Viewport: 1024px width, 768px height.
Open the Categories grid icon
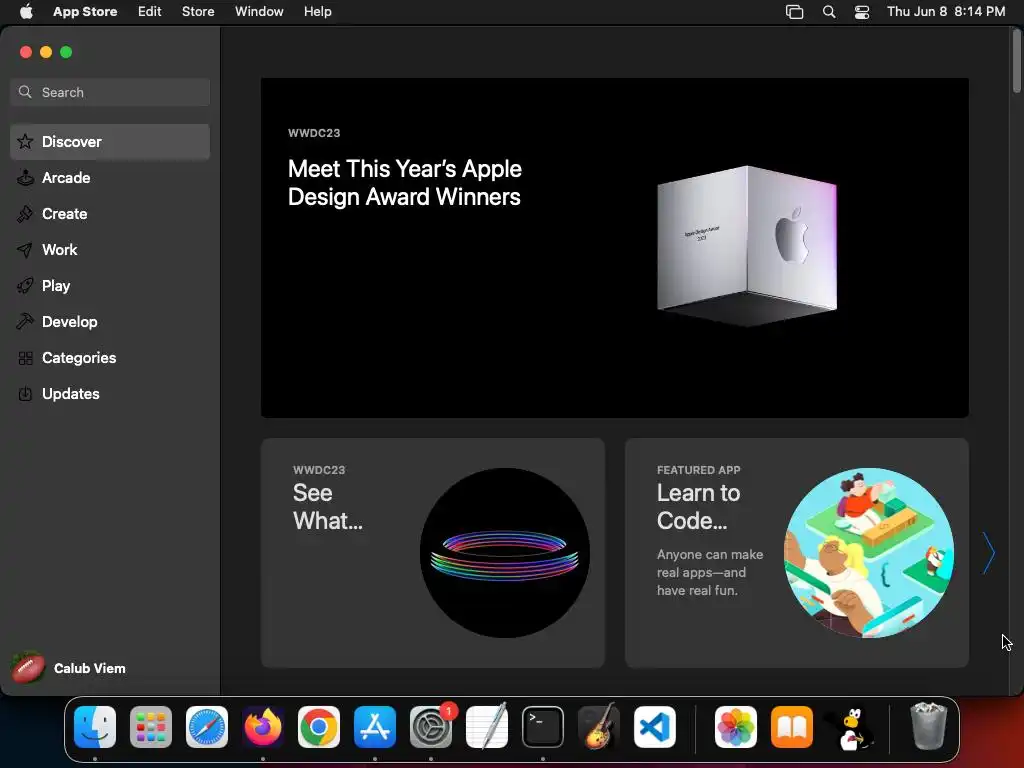pos(25,358)
